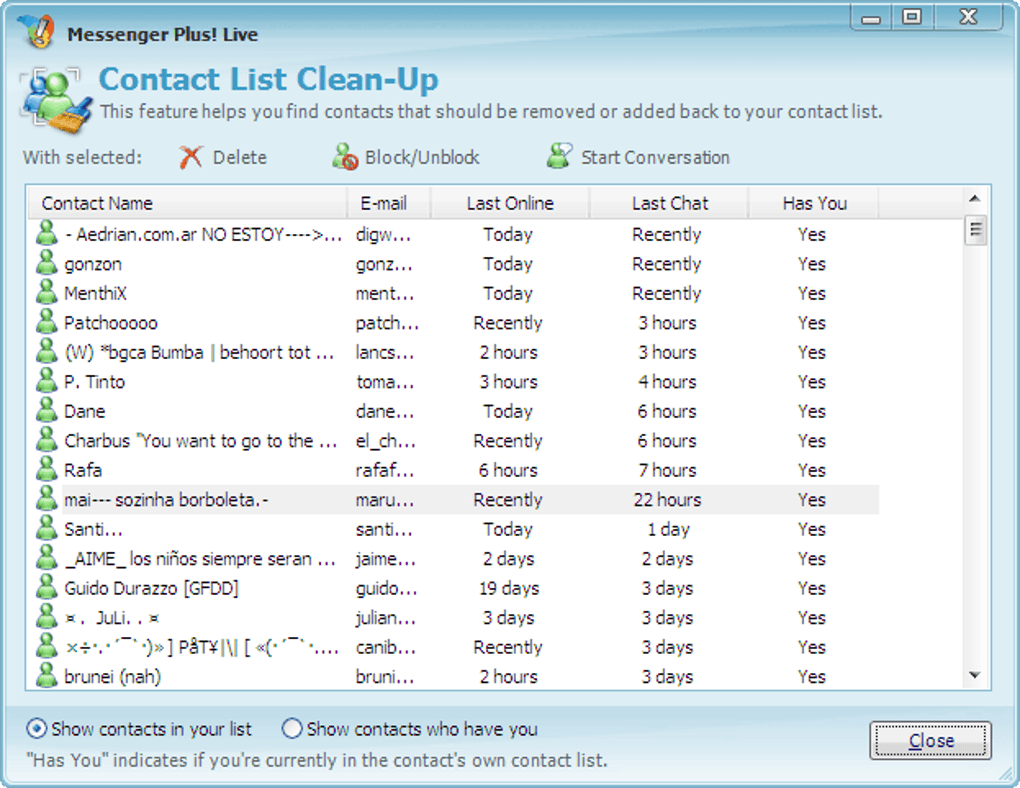The height and width of the screenshot is (788, 1020).
Task: Click the contact icon beside gonzon
Action: click(x=46, y=263)
